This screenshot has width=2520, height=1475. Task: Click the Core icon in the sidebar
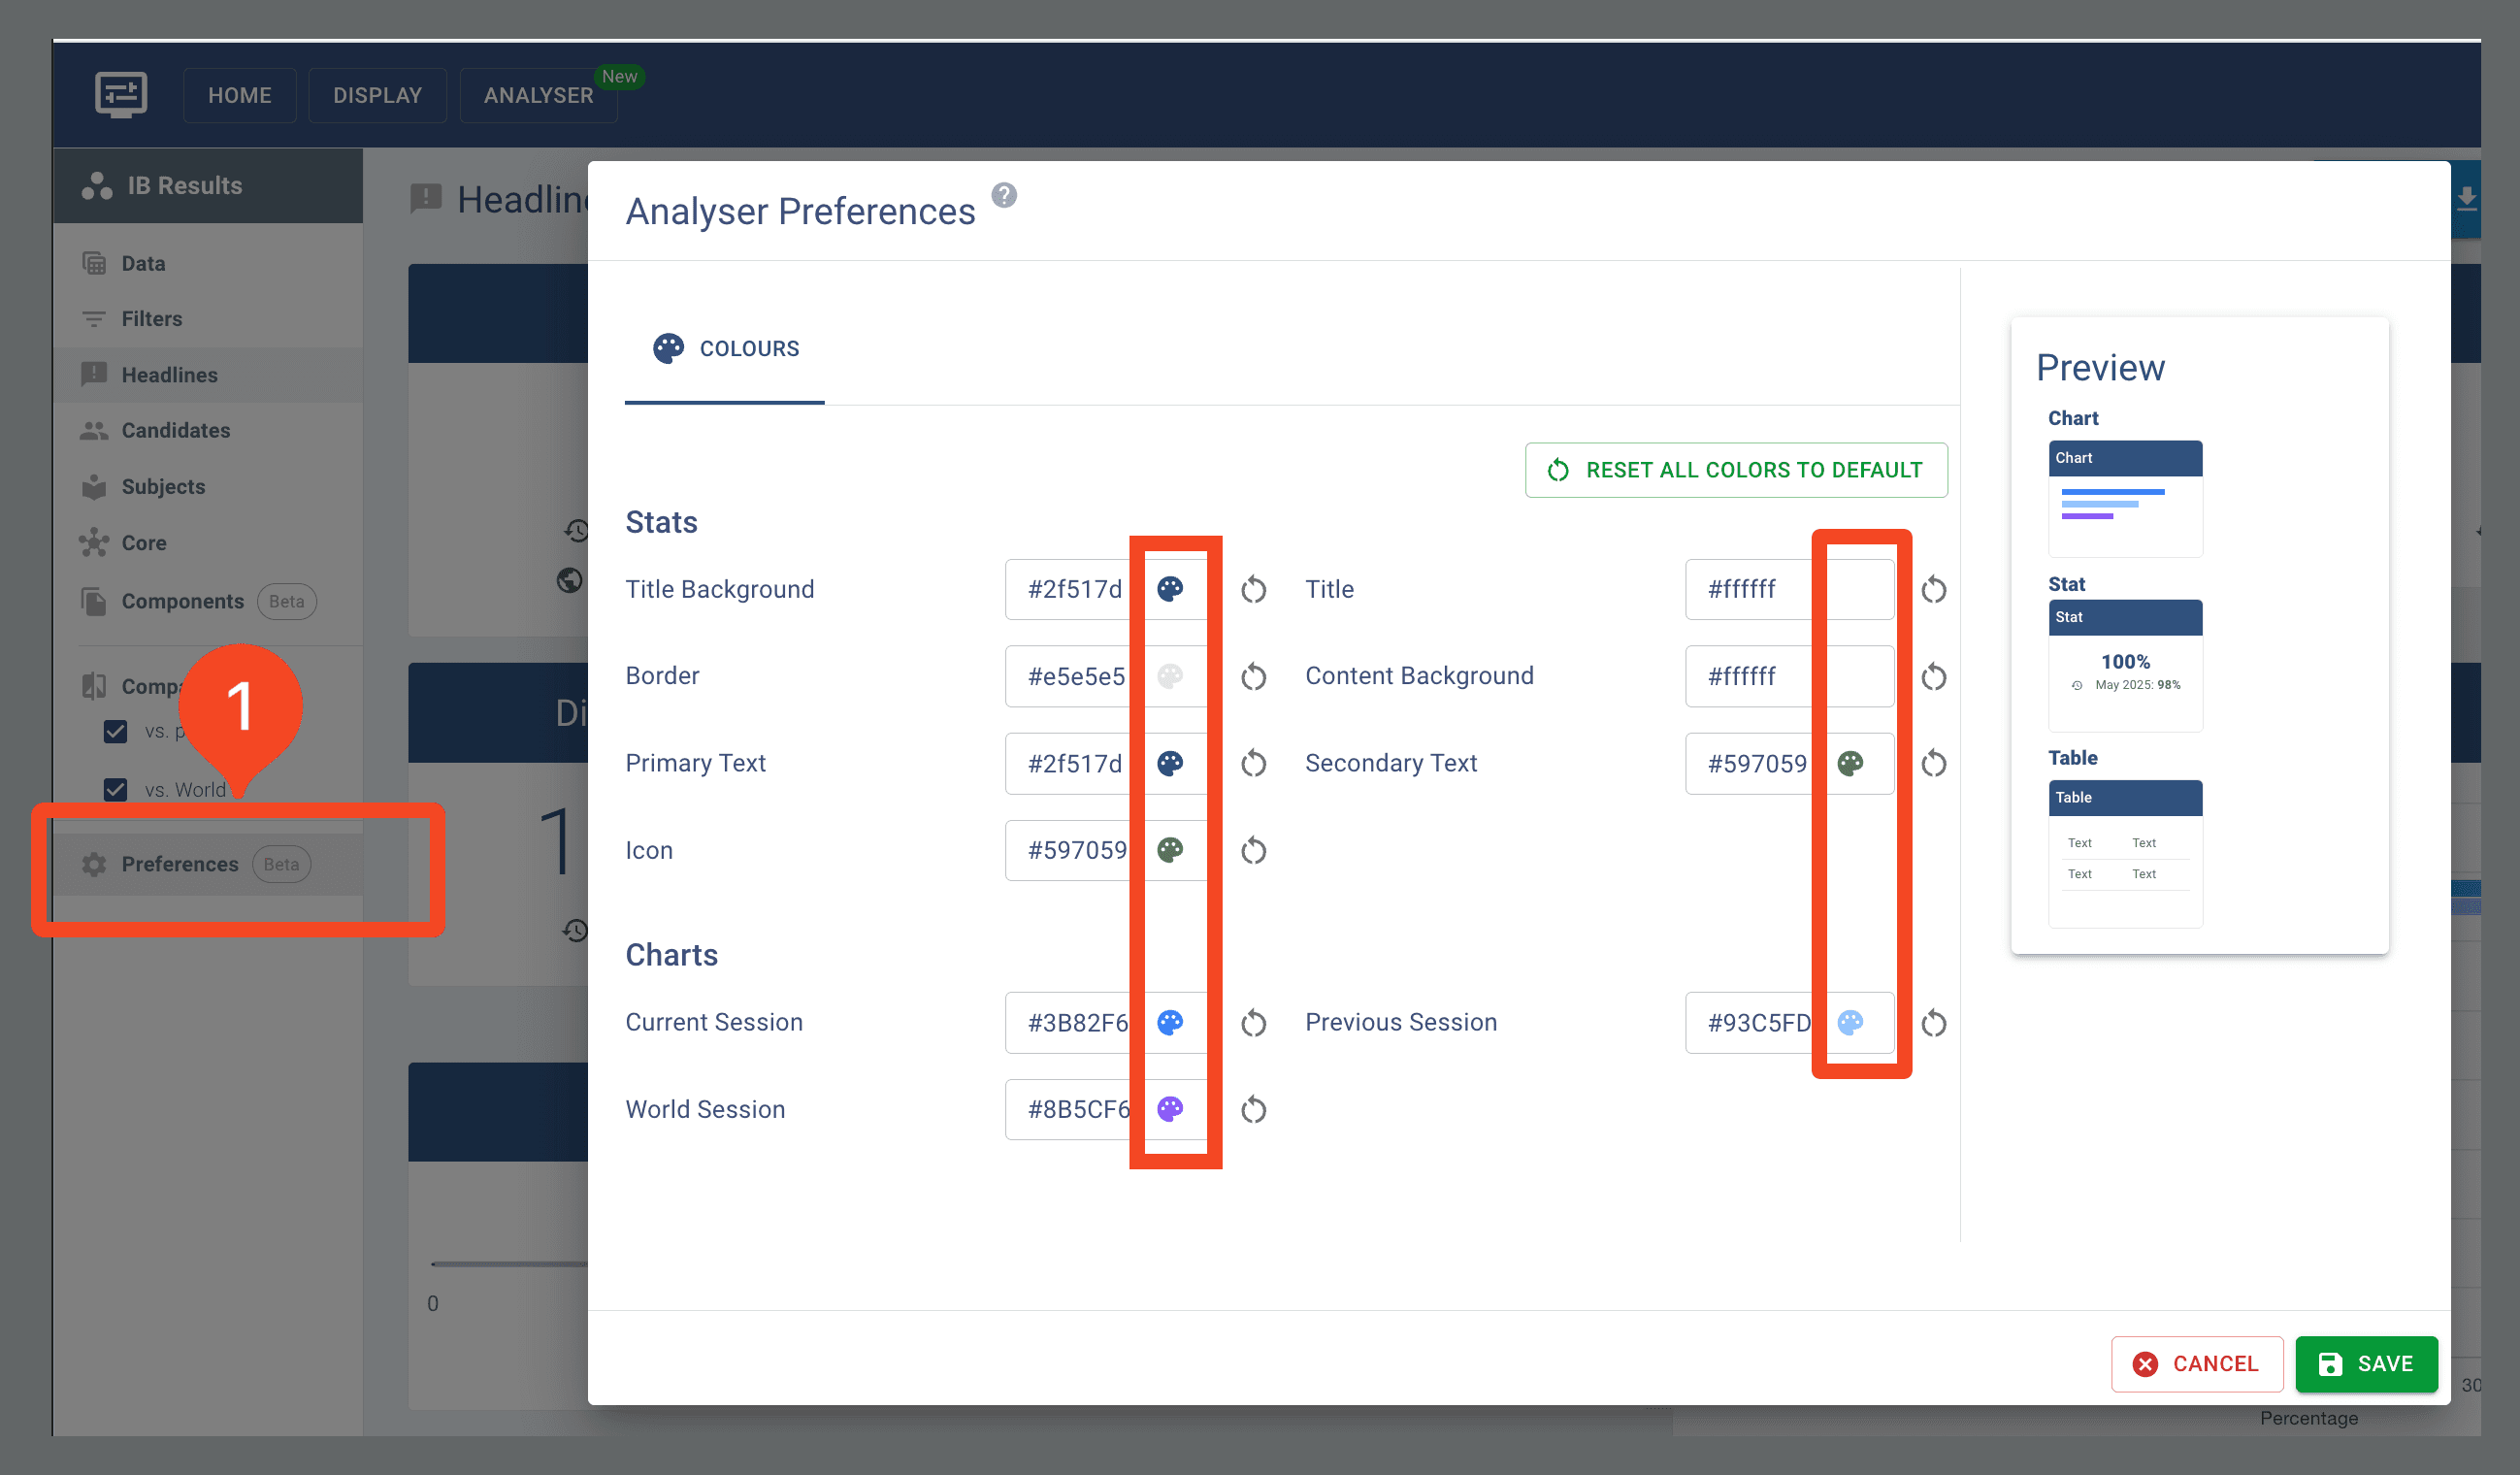(x=94, y=542)
